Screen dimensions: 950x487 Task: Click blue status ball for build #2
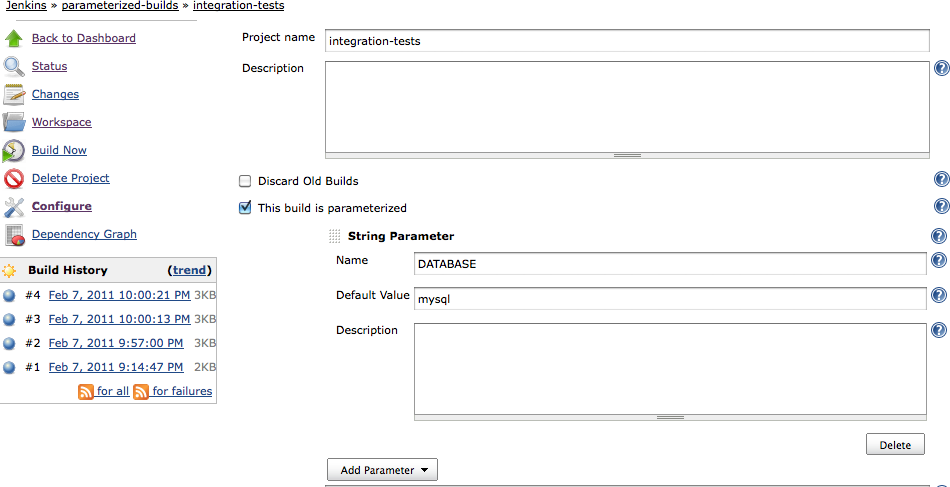8,343
